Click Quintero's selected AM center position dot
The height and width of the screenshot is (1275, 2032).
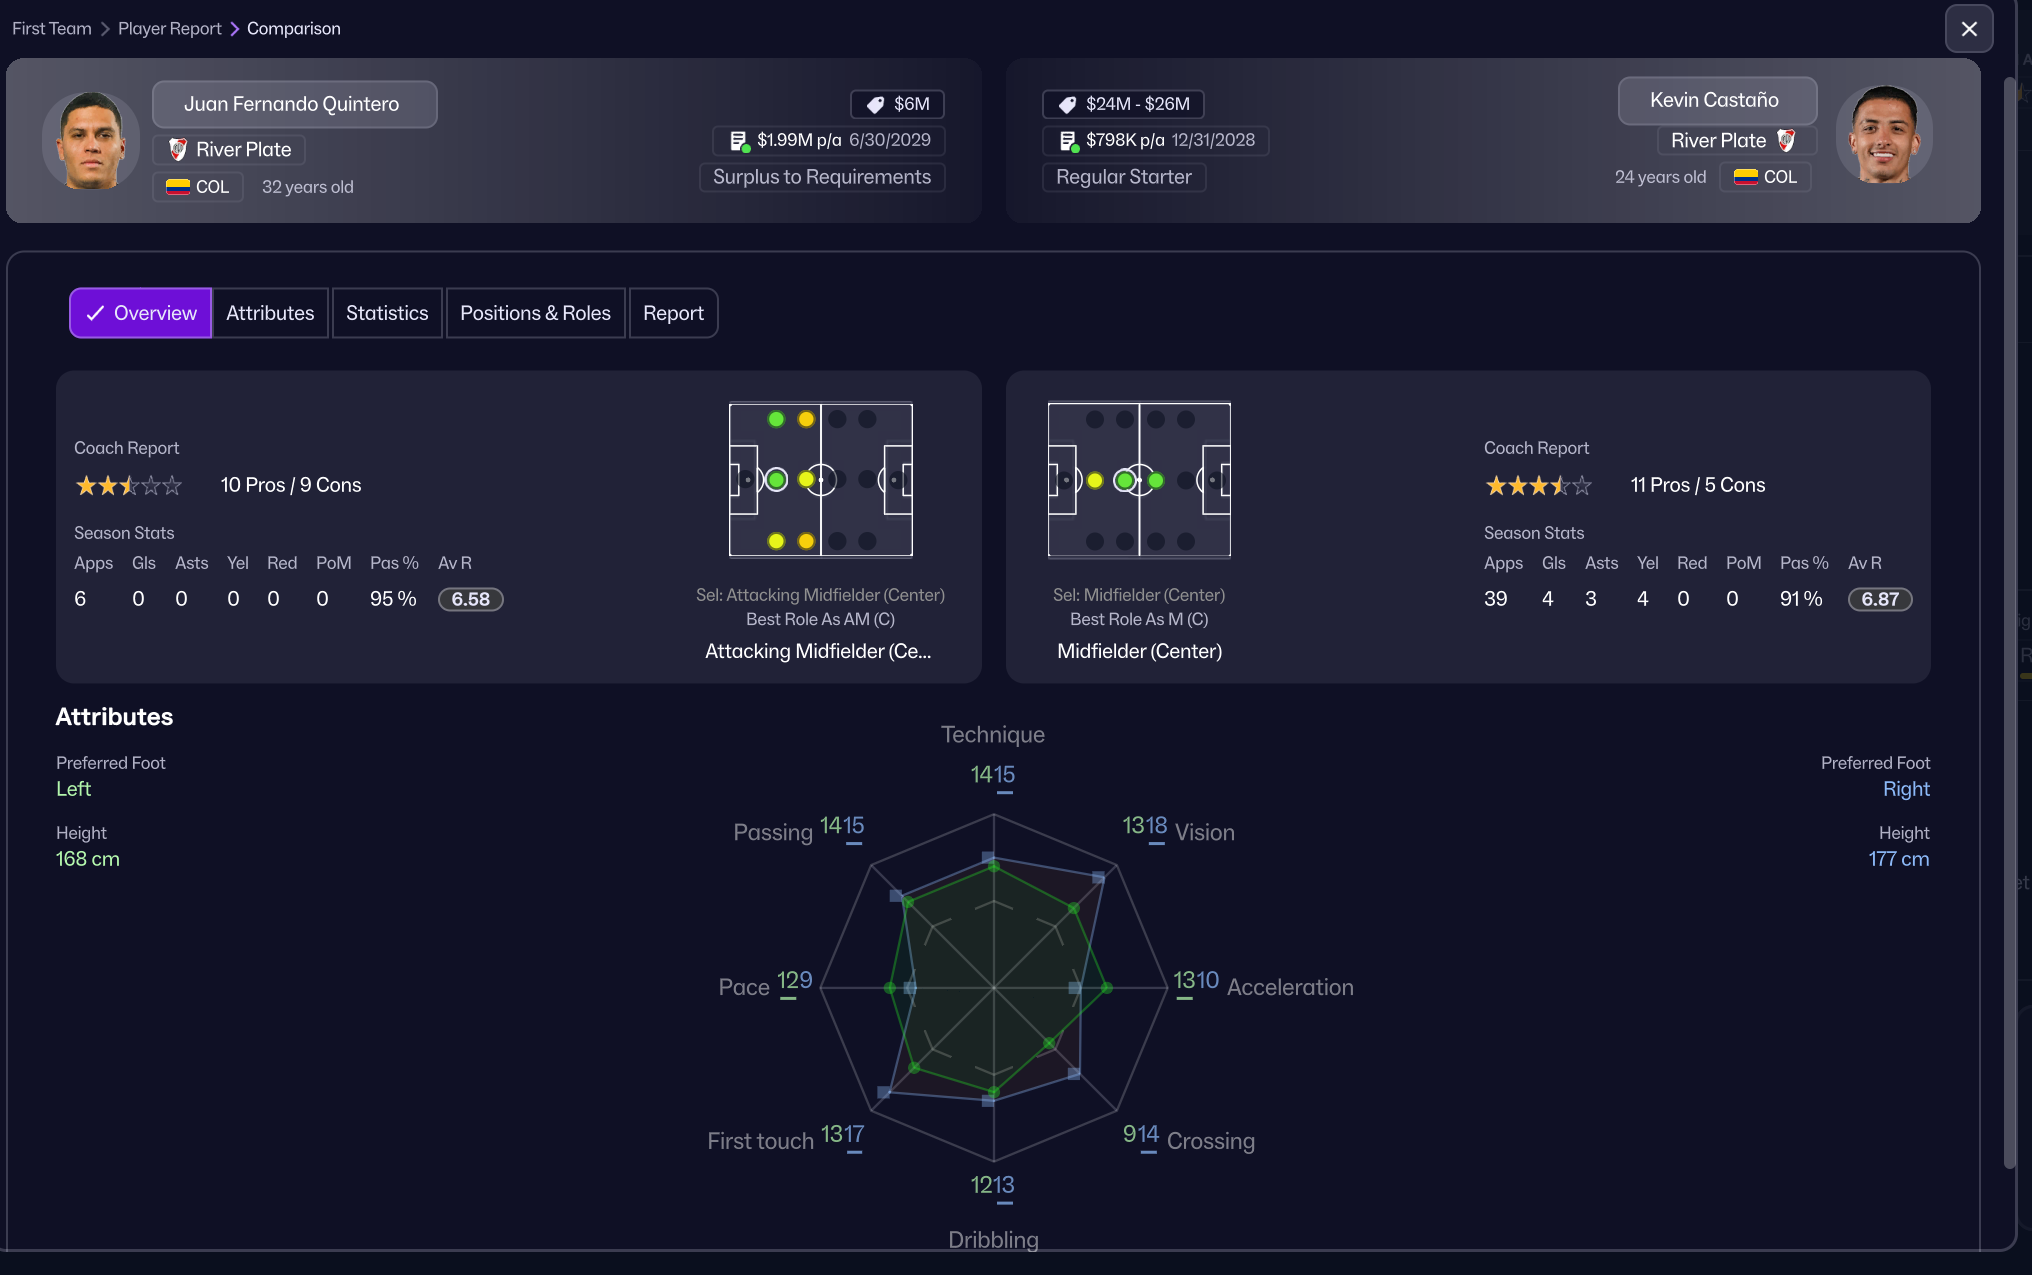[x=777, y=480]
